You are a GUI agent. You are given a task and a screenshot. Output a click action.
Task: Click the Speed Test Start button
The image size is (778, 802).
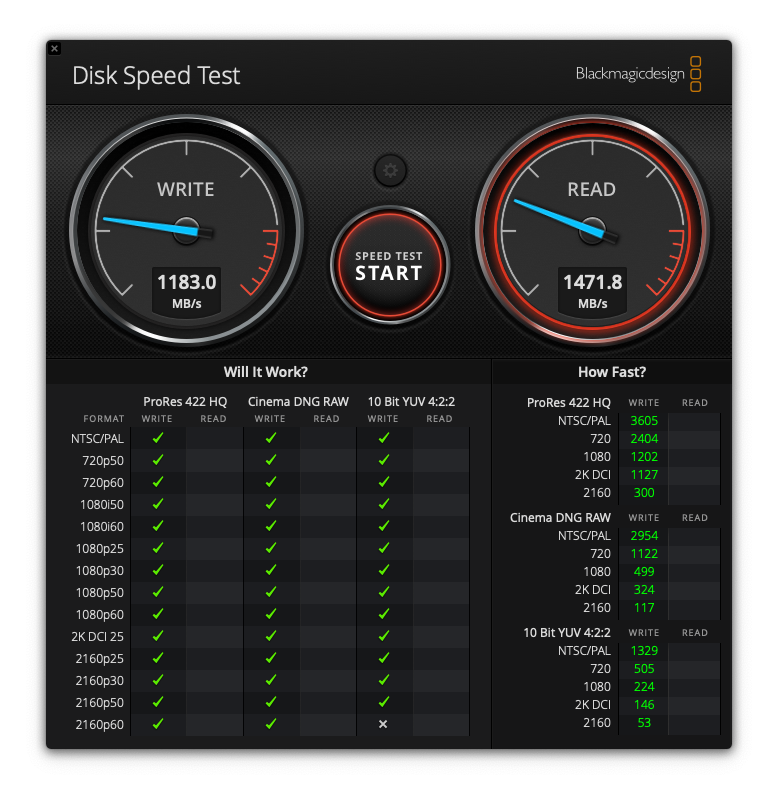click(390, 265)
